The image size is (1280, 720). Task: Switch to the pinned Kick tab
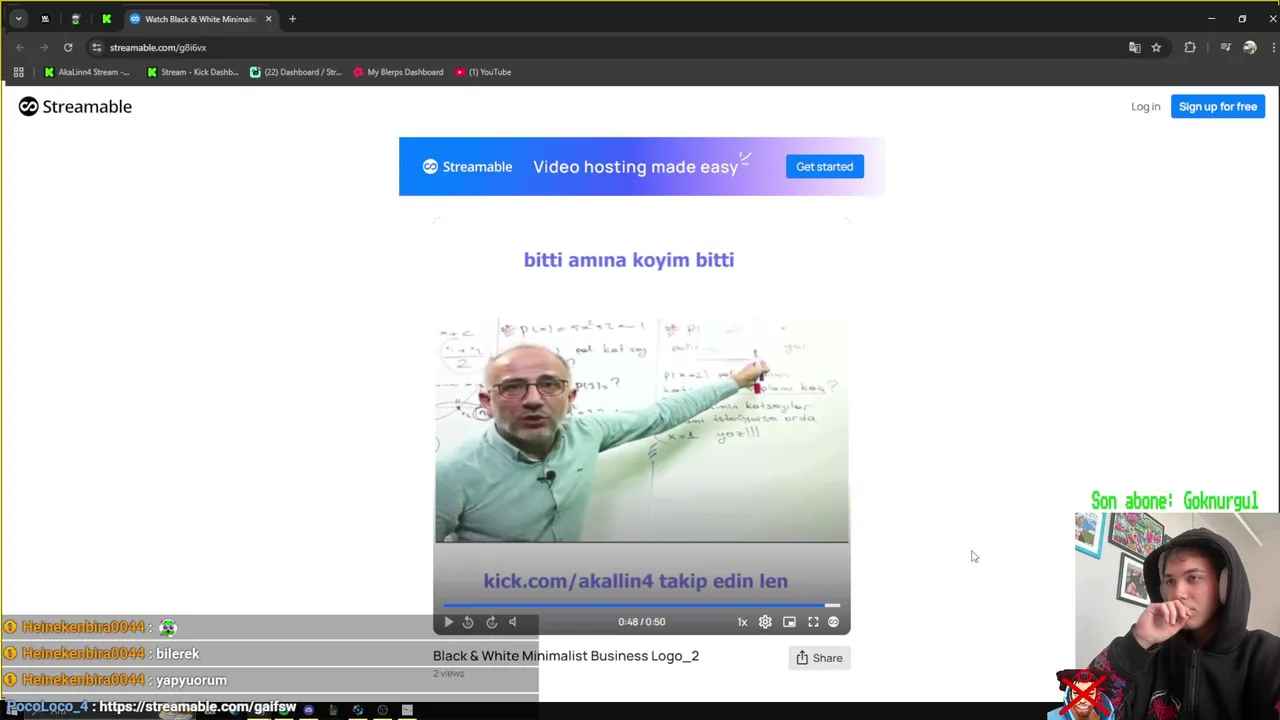(x=106, y=19)
